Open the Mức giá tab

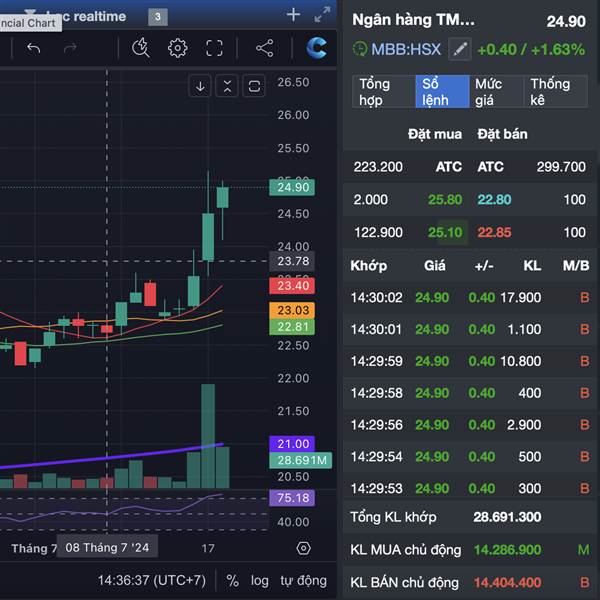click(496, 92)
